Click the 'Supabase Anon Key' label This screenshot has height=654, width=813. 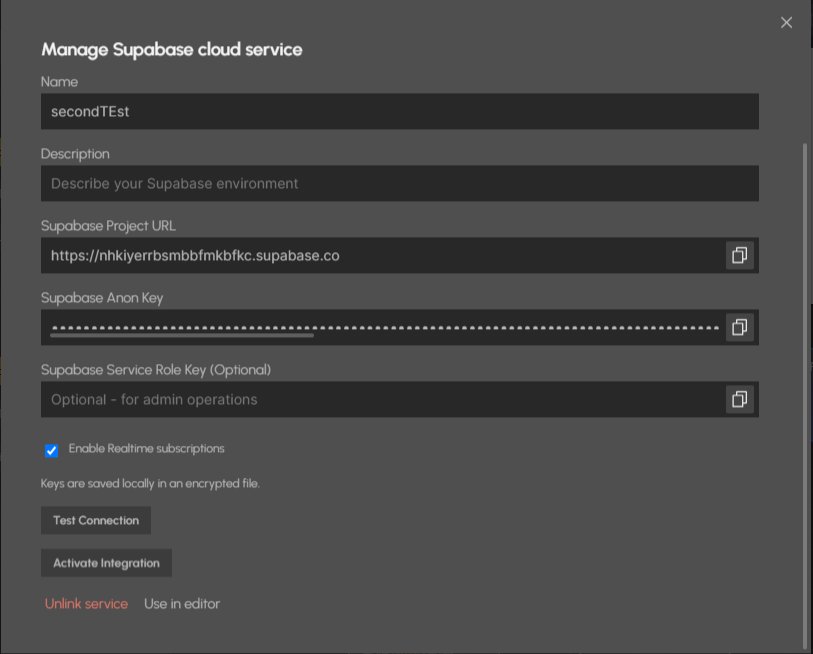click(x=102, y=298)
